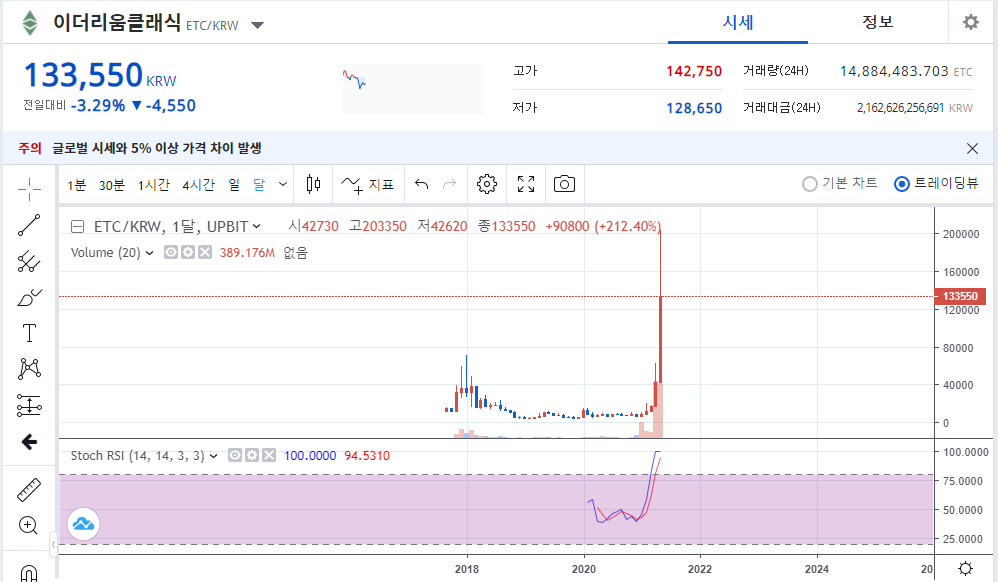Click the 2018 label on time axis
The height and width of the screenshot is (582, 998).
pyautogui.click(x=467, y=569)
